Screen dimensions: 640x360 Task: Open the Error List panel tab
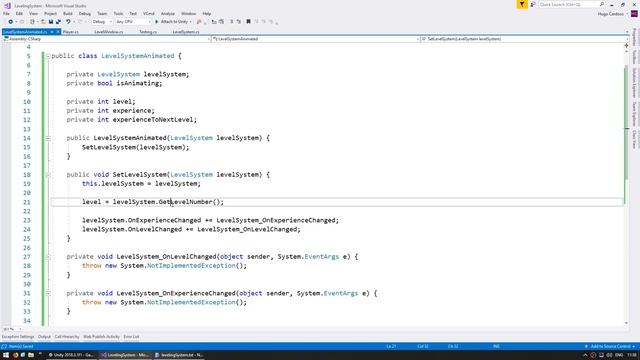131,337
